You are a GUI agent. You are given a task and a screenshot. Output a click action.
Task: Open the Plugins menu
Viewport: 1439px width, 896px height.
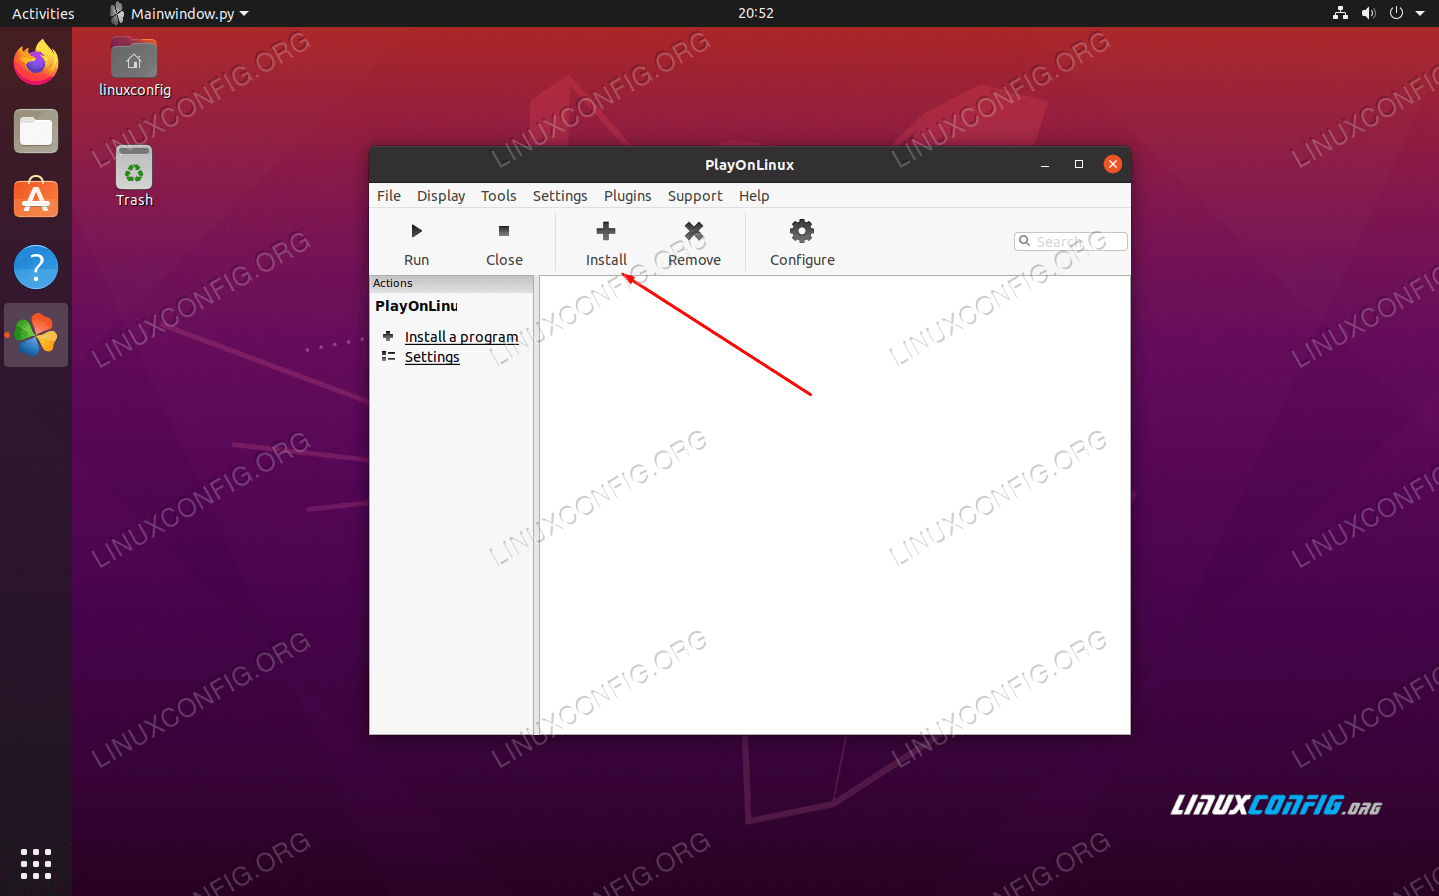point(627,196)
